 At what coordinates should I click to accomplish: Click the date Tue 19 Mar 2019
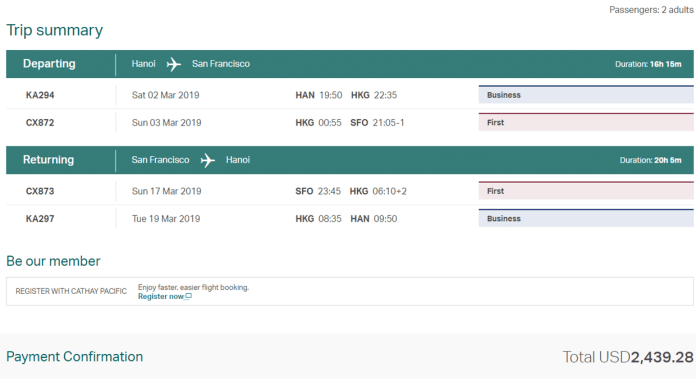(166, 219)
